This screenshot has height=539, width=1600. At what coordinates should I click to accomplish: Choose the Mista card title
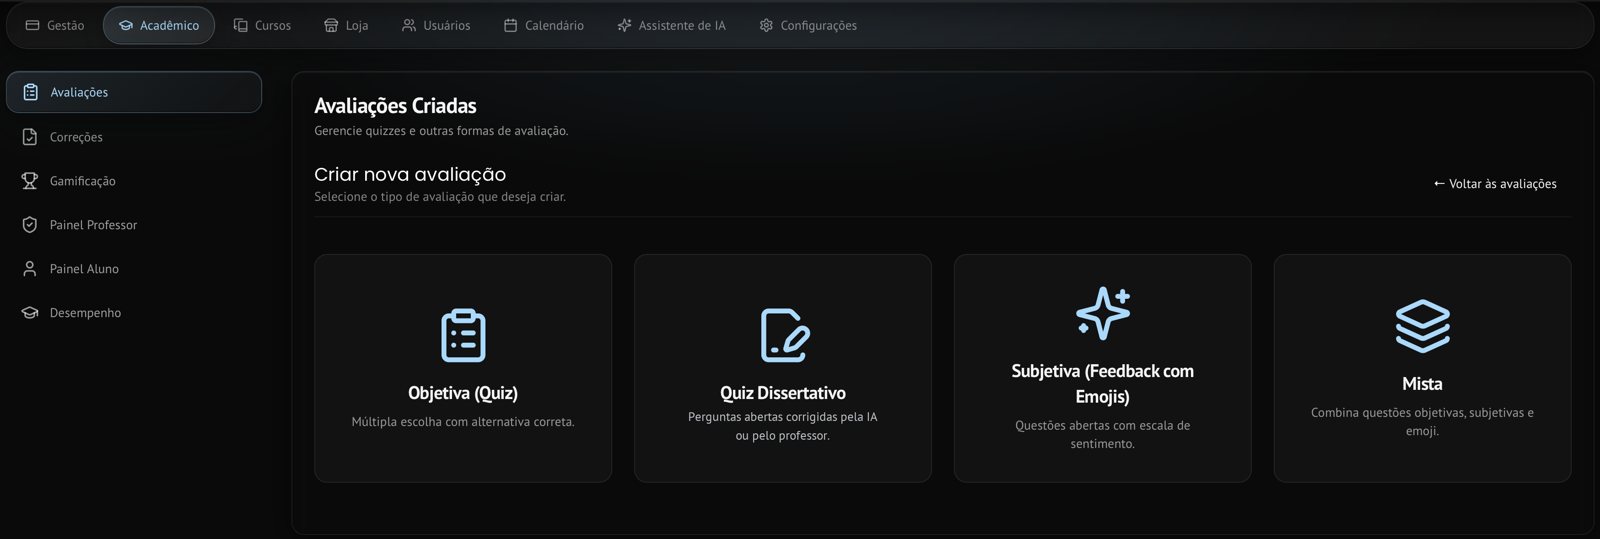(1422, 384)
